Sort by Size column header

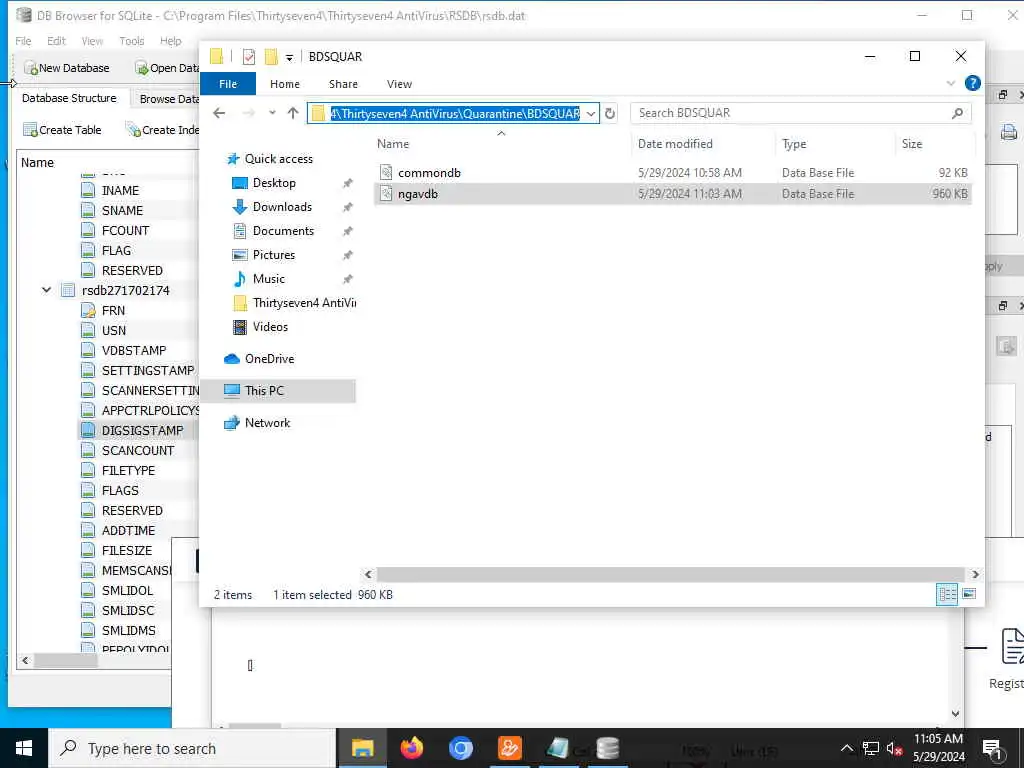(x=912, y=144)
